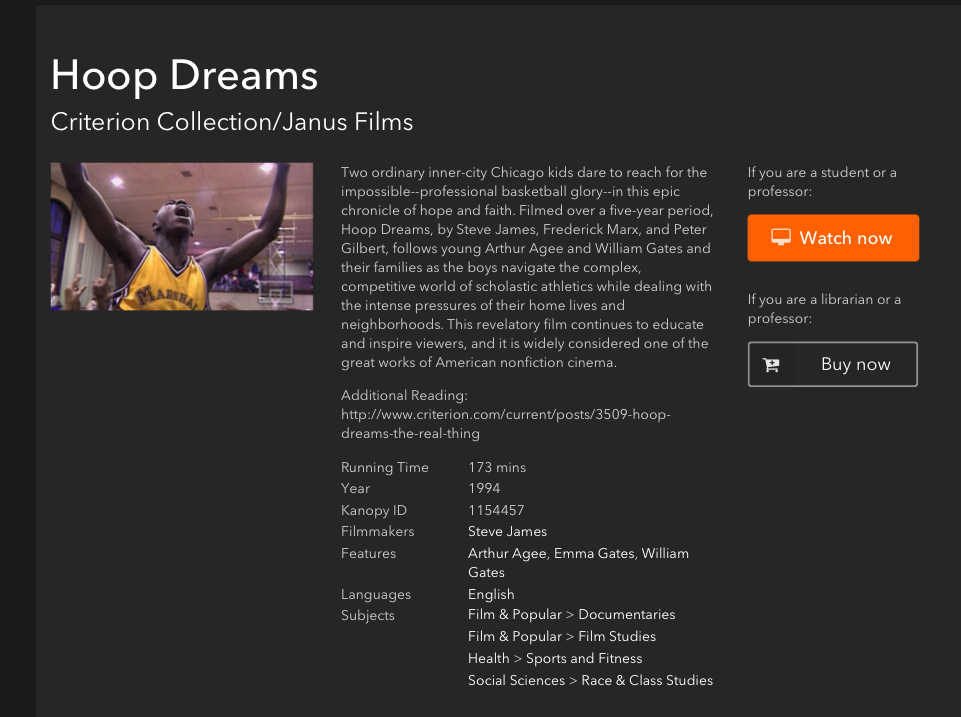The width and height of the screenshot is (961, 717).
Task: Filter by English language
Action: [x=491, y=594]
